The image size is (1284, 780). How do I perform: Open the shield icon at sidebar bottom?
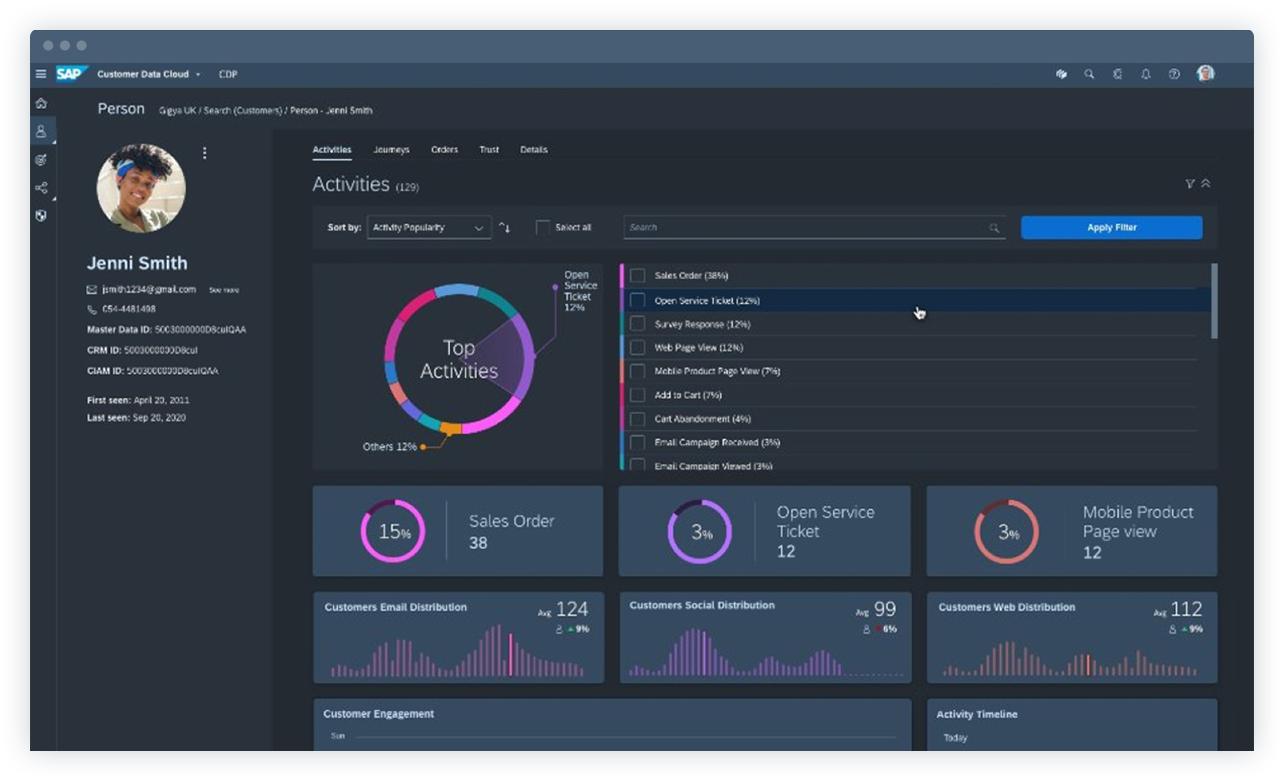coord(40,215)
